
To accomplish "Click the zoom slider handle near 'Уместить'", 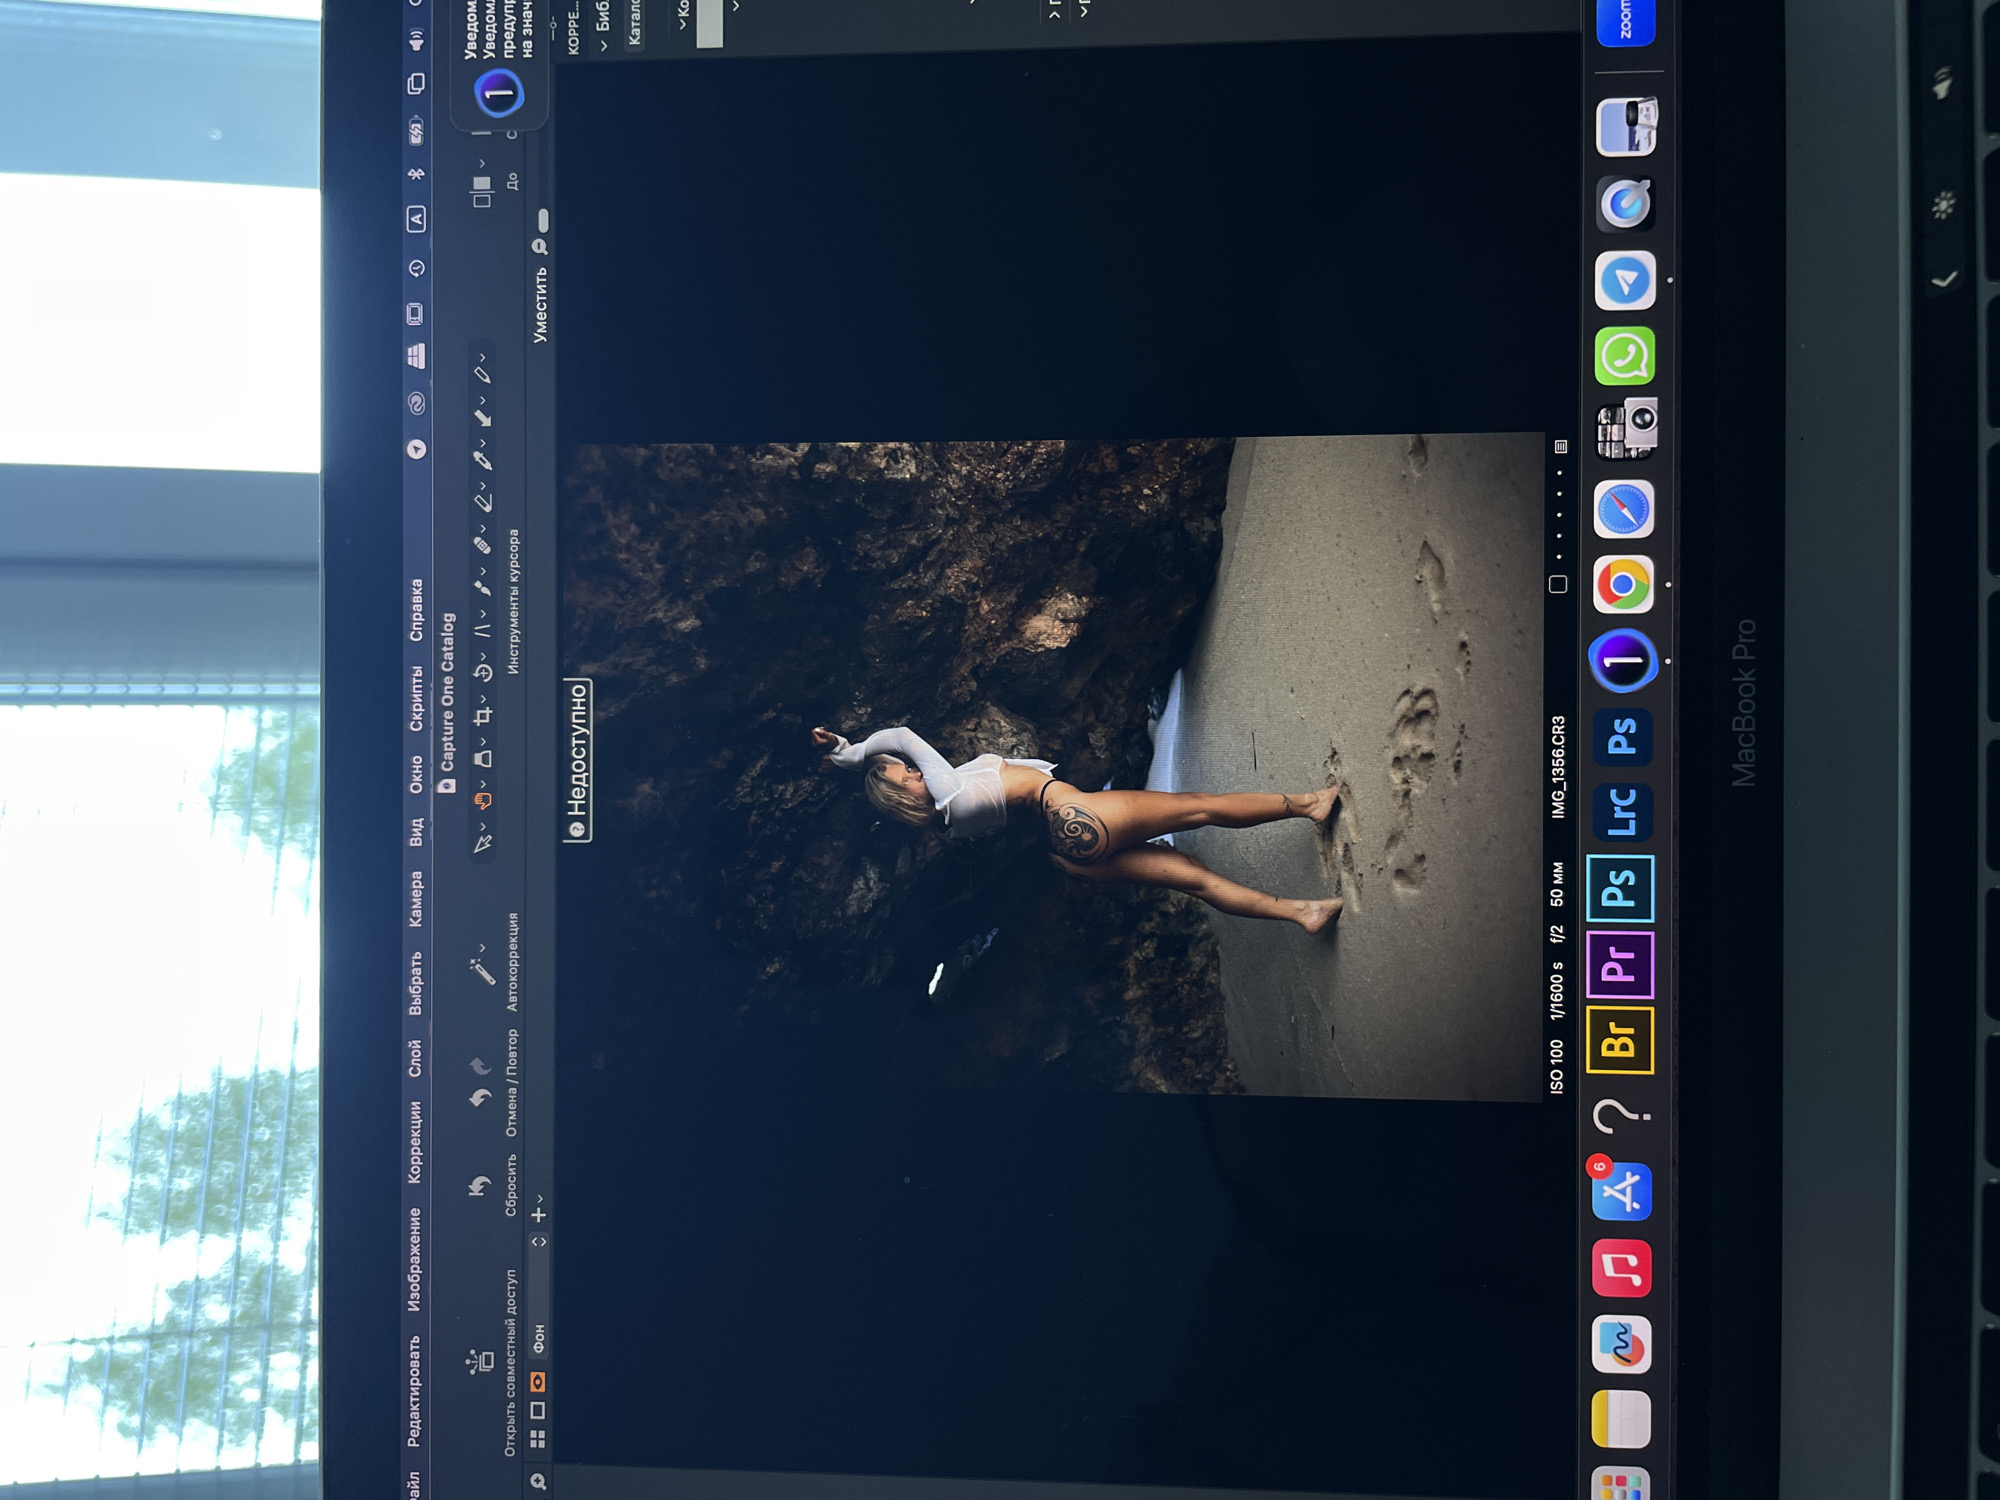I will point(542,219).
